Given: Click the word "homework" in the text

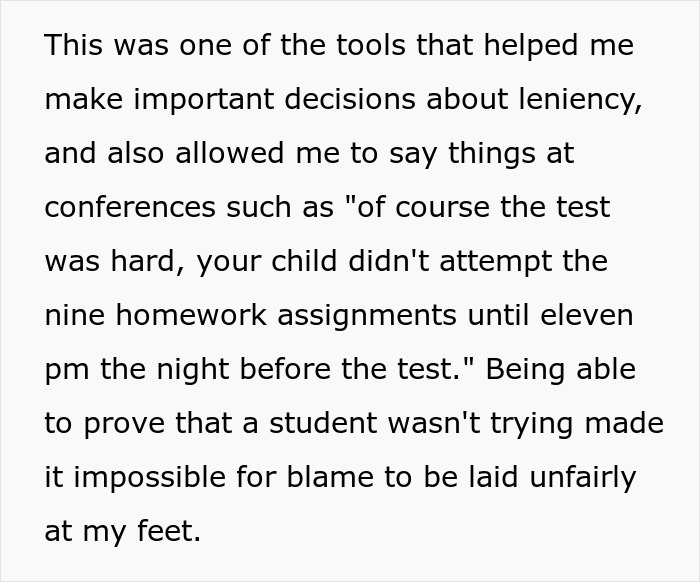Looking at the screenshot, I should (x=191, y=315).
